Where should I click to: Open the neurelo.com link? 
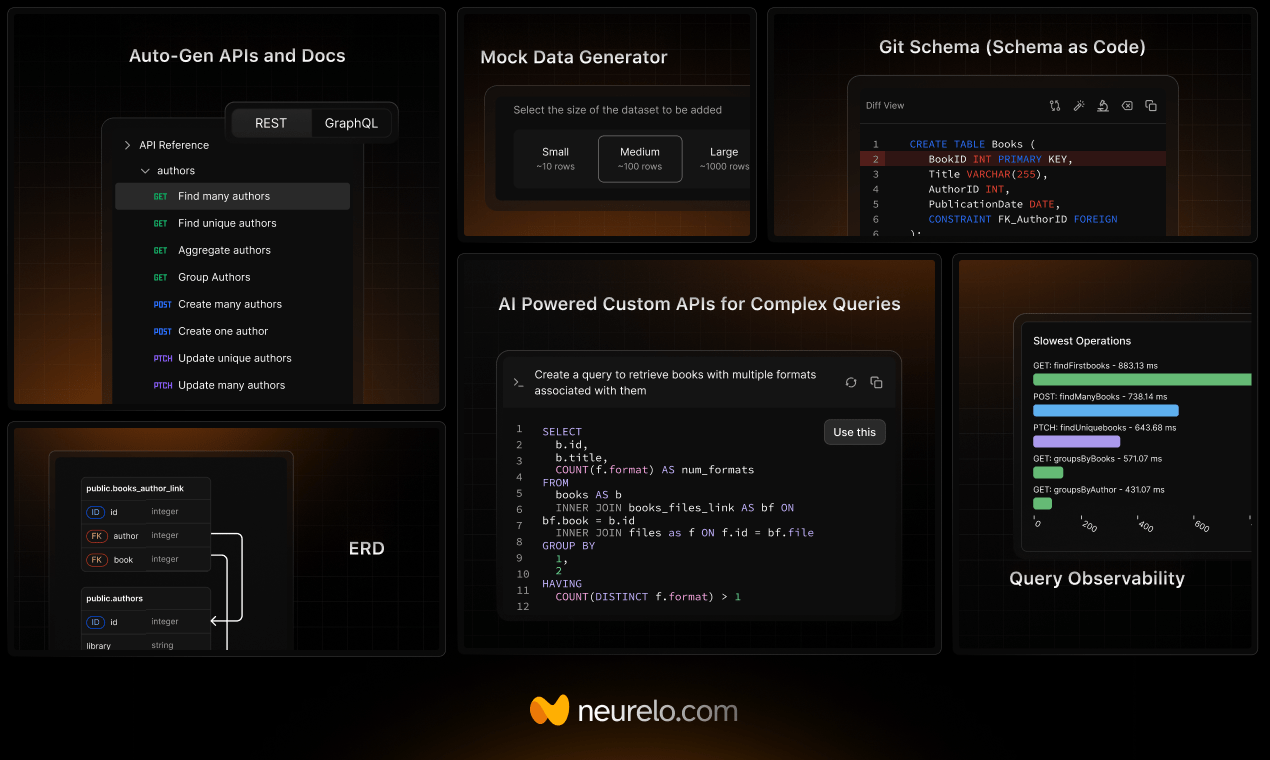(x=657, y=711)
